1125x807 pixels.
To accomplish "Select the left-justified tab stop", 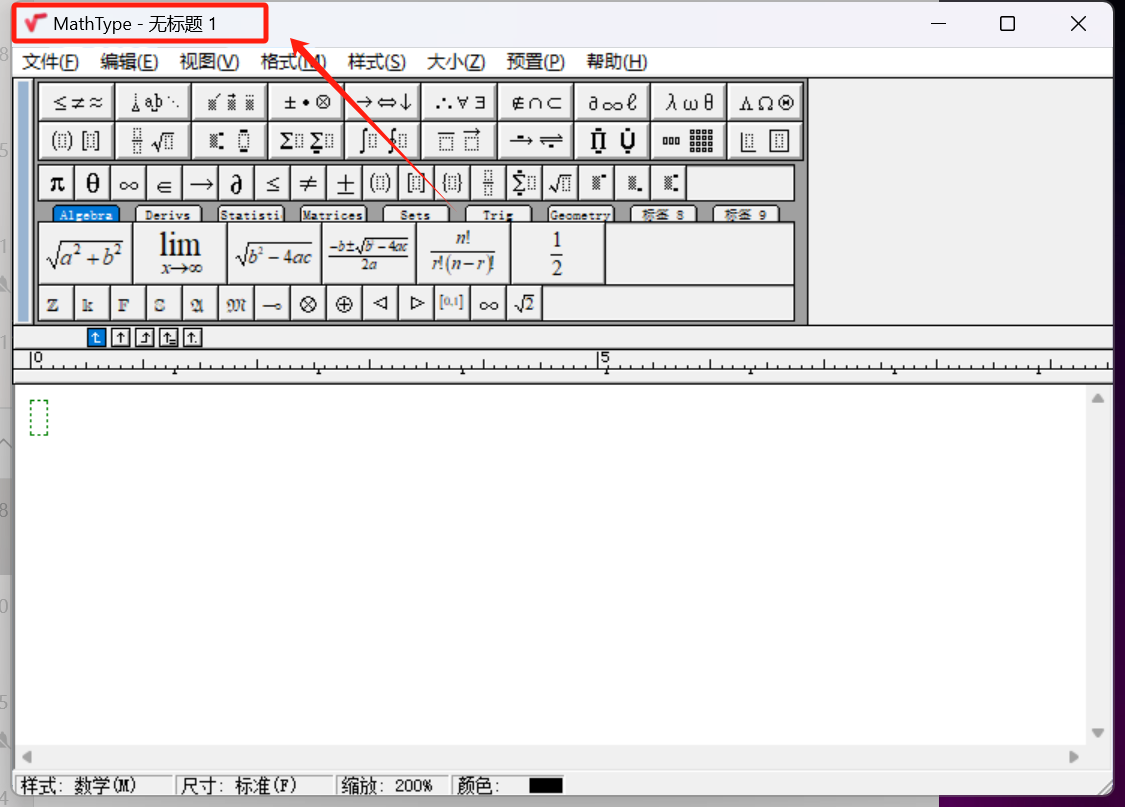I will tap(96, 337).
